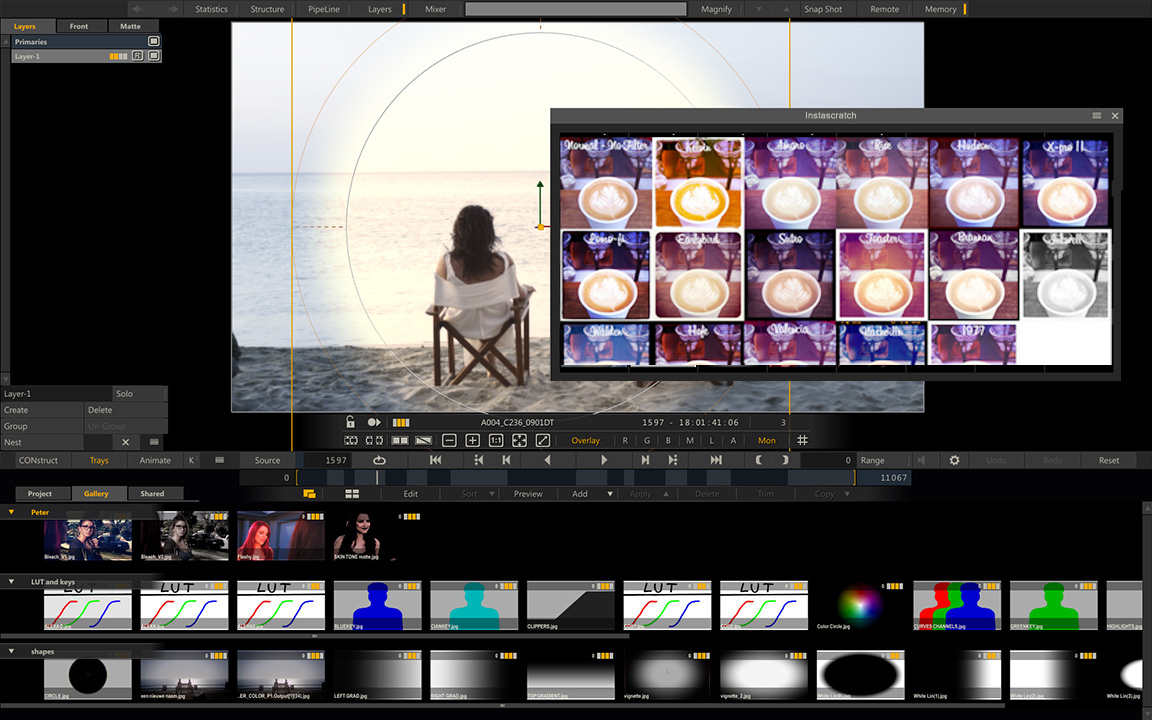The height and width of the screenshot is (720, 1152).
Task: Select the Toaster filter thumbnail
Action: coord(882,275)
